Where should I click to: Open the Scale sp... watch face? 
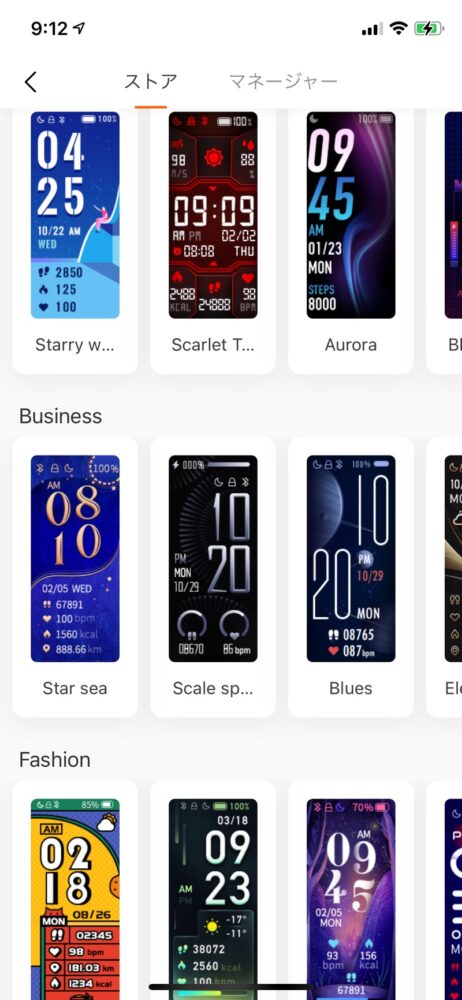(x=213, y=558)
